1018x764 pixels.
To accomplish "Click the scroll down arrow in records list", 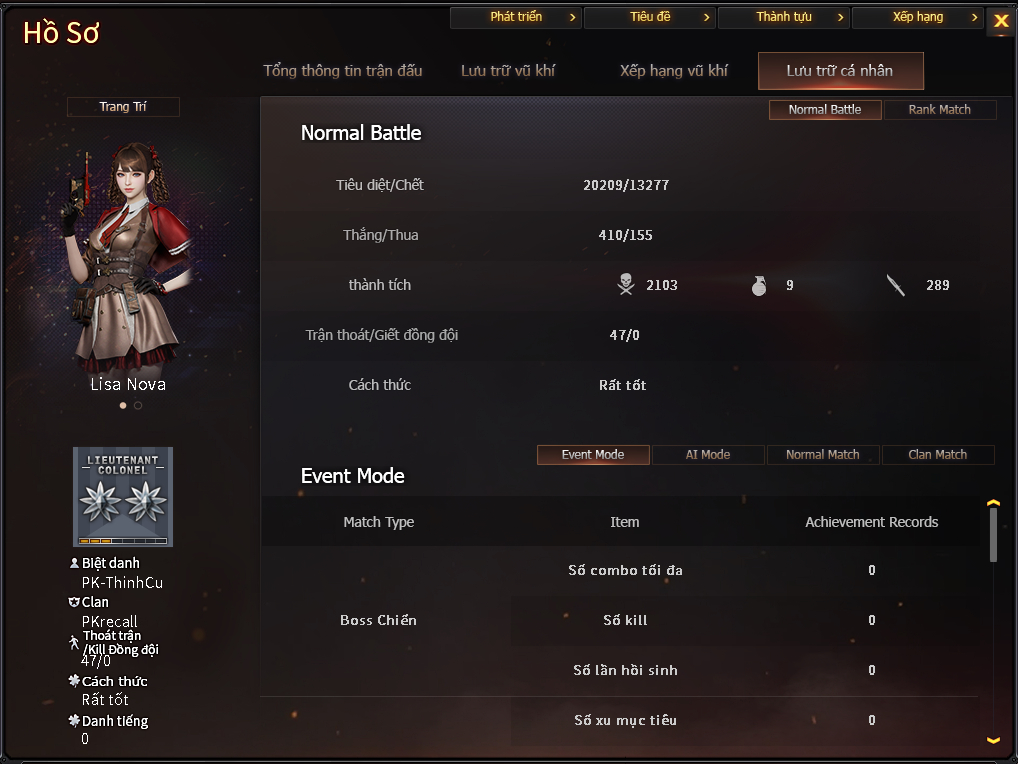I will click(x=993, y=741).
